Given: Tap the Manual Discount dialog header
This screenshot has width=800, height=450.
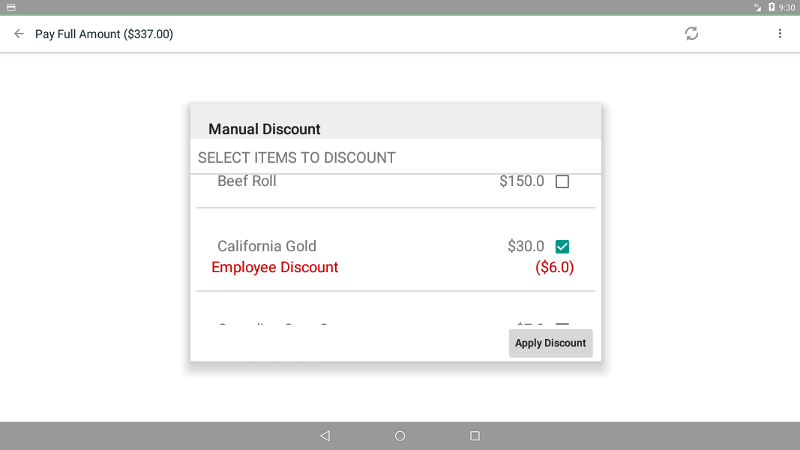Looking at the screenshot, I should [x=264, y=129].
